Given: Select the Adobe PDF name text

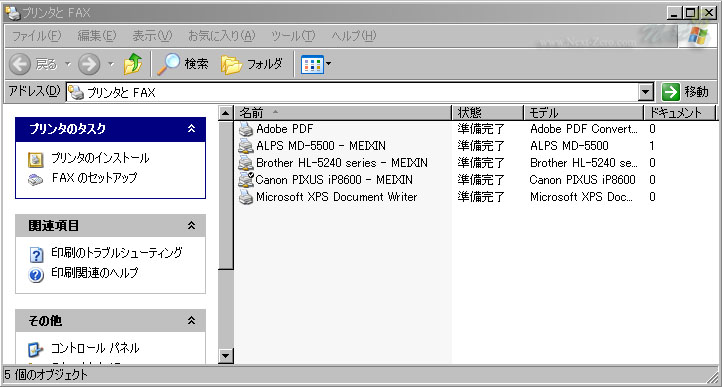Looking at the screenshot, I should 285,129.
